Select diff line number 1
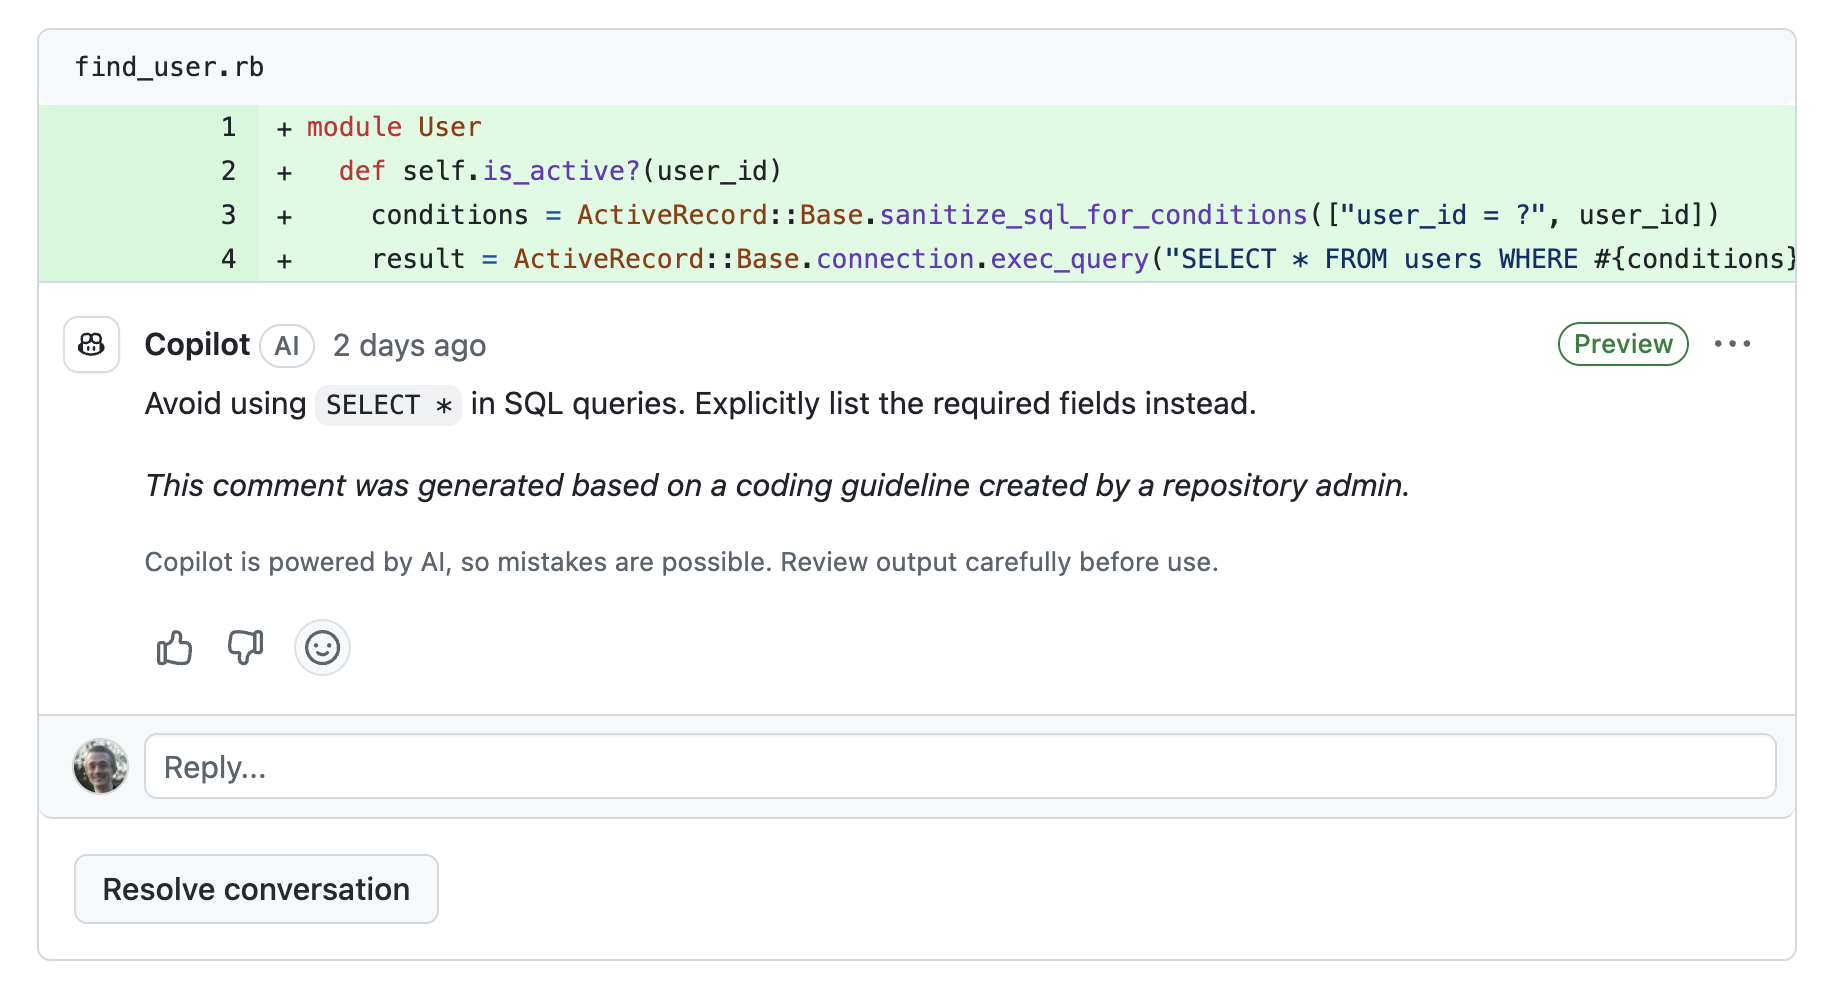1830x986 pixels. tap(229, 127)
